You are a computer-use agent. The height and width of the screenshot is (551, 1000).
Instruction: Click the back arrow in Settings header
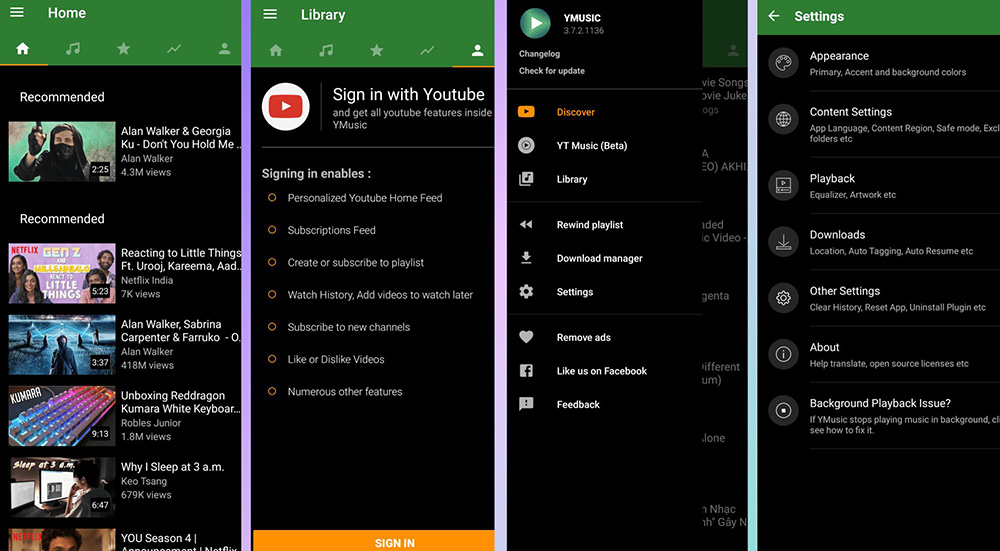(x=773, y=16)
